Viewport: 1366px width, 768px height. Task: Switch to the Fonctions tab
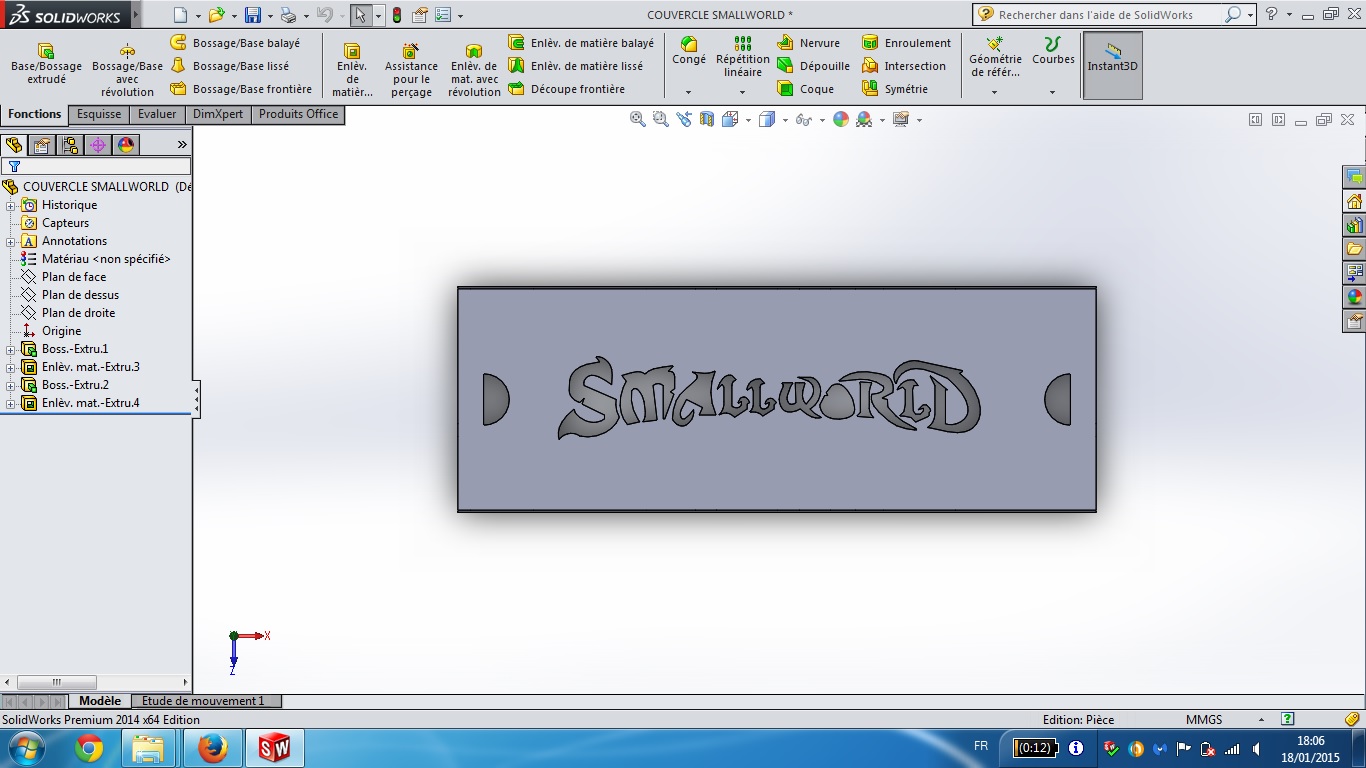click(35, 114)
